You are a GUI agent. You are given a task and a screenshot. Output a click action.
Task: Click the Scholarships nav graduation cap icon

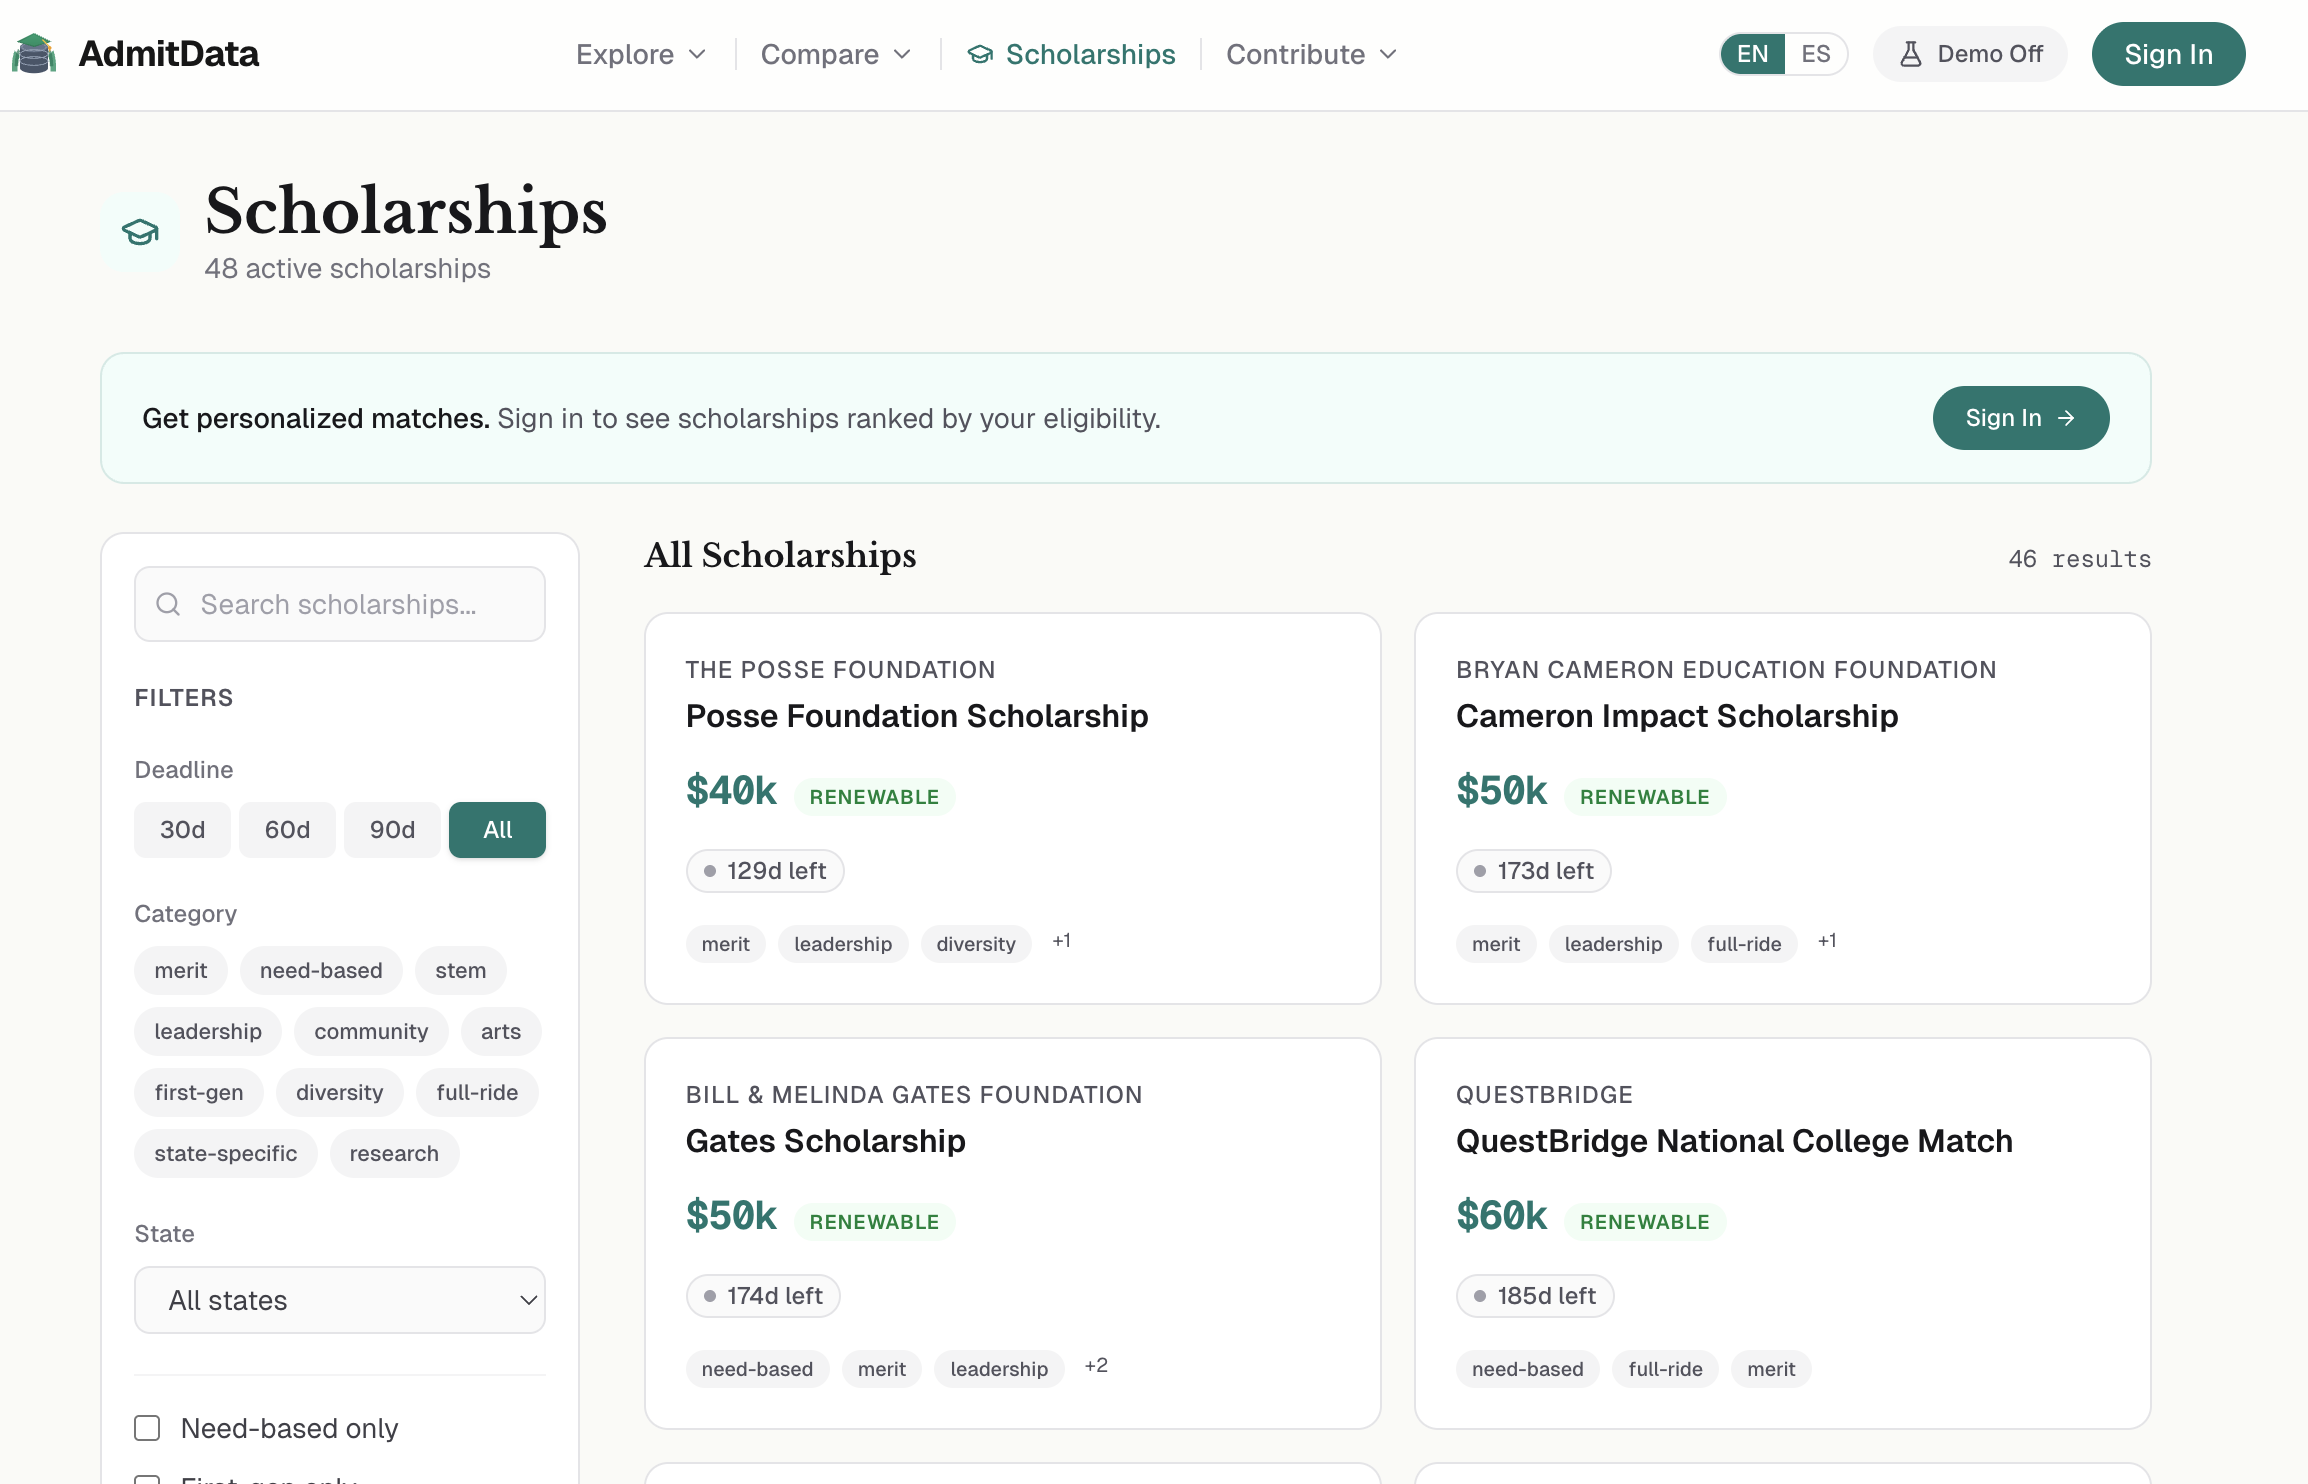tap(980, 54)
